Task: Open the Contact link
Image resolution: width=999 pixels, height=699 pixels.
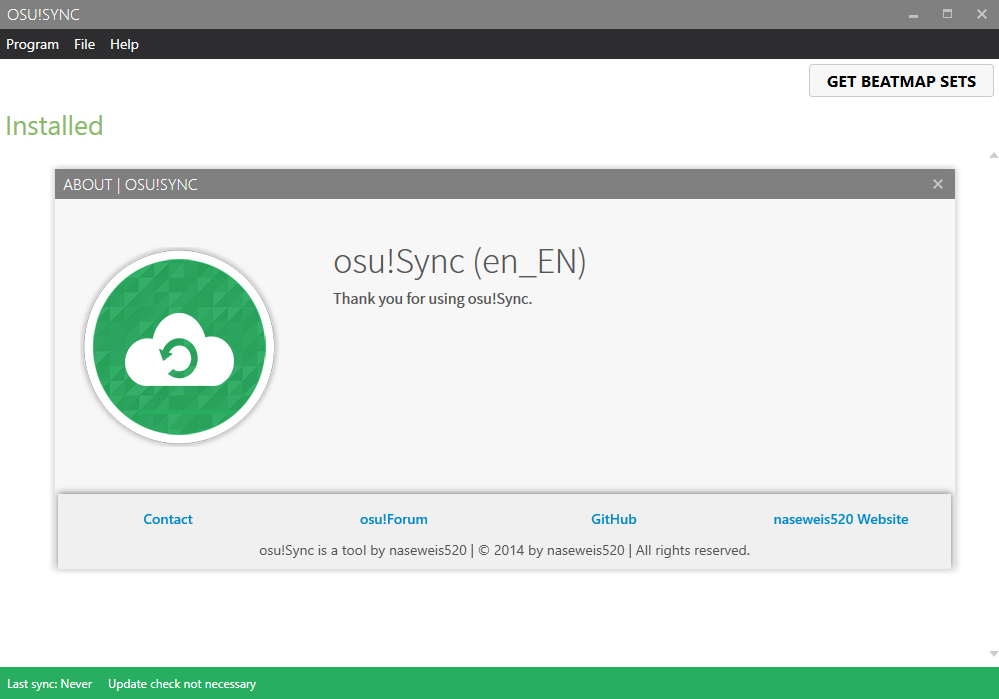Action: point(168,519)
